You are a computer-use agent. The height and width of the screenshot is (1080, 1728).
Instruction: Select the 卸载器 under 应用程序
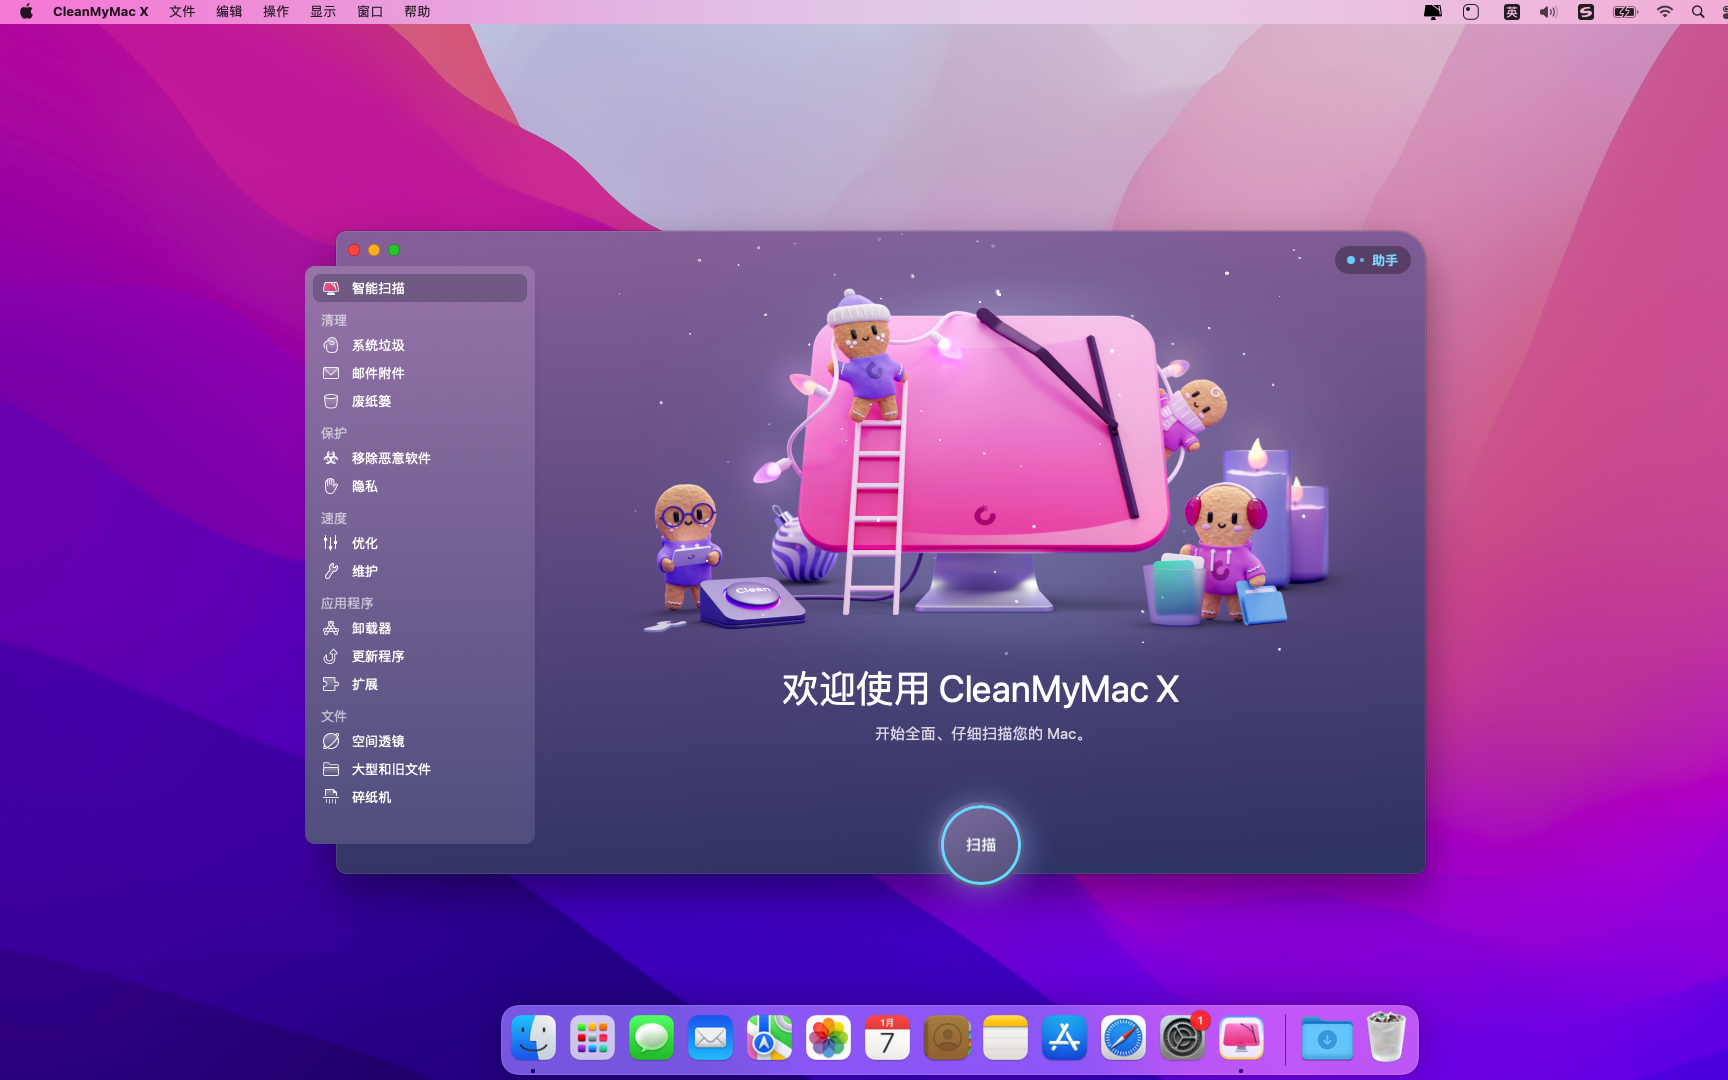coord(369,629)
